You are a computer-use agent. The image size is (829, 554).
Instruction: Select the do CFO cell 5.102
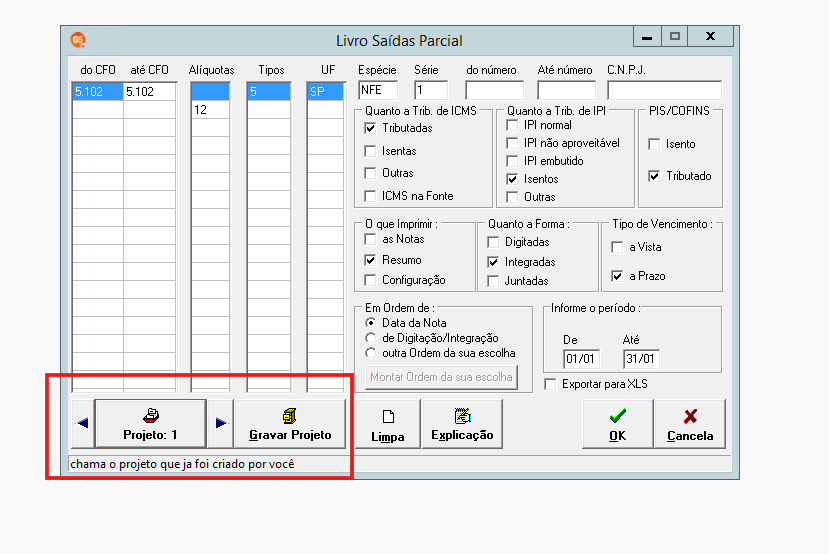98,92
